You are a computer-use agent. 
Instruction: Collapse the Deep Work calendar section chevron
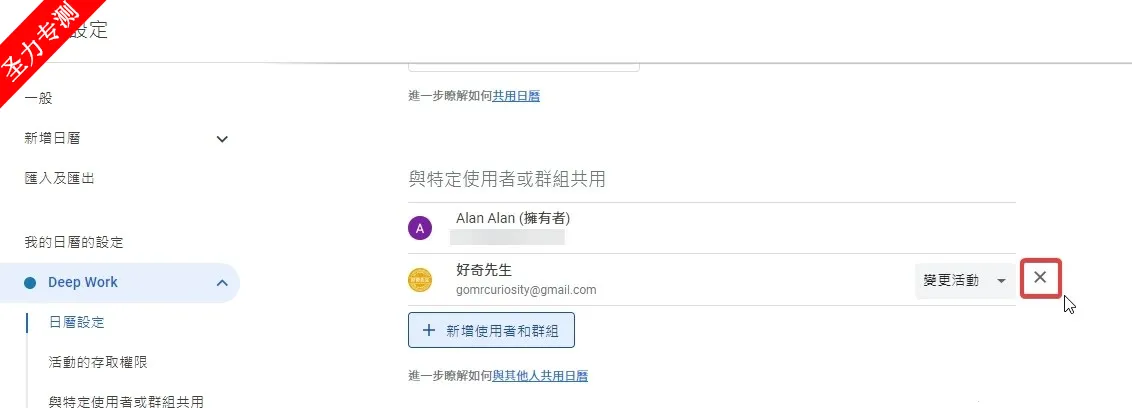[222, 283]
